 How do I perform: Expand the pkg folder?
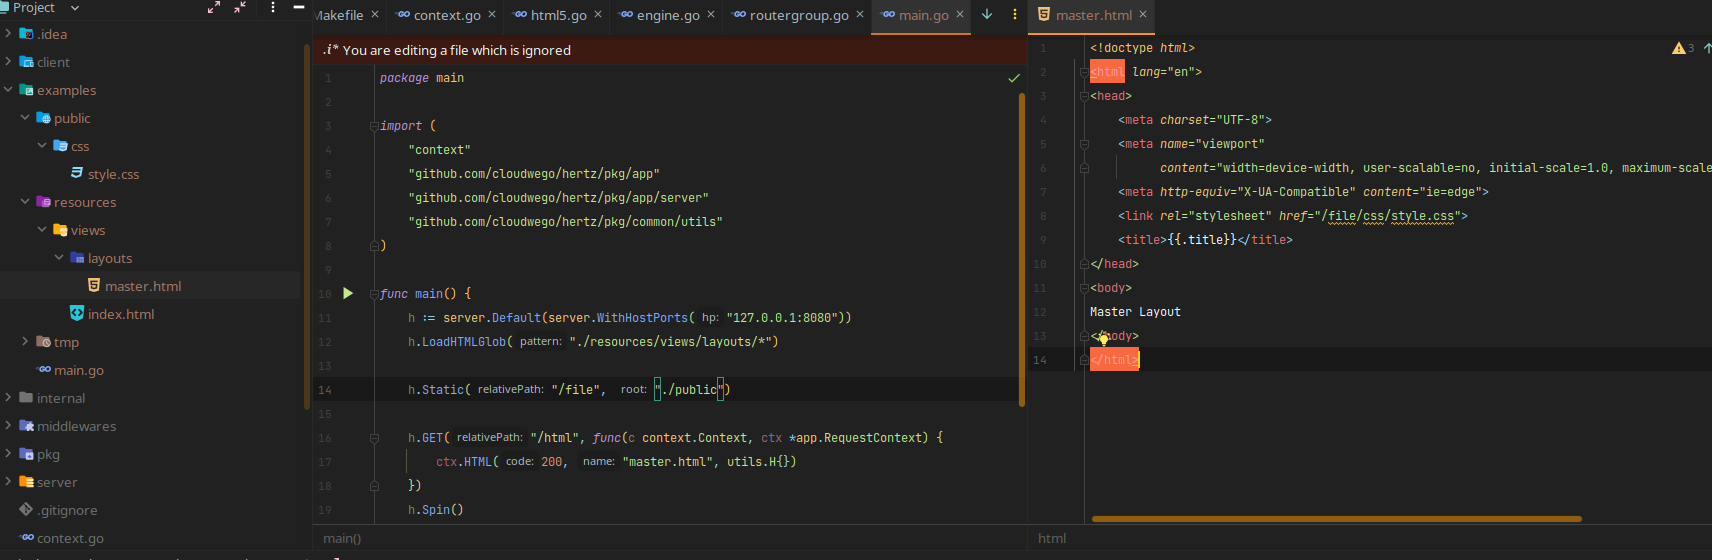(x=8, y=454)
